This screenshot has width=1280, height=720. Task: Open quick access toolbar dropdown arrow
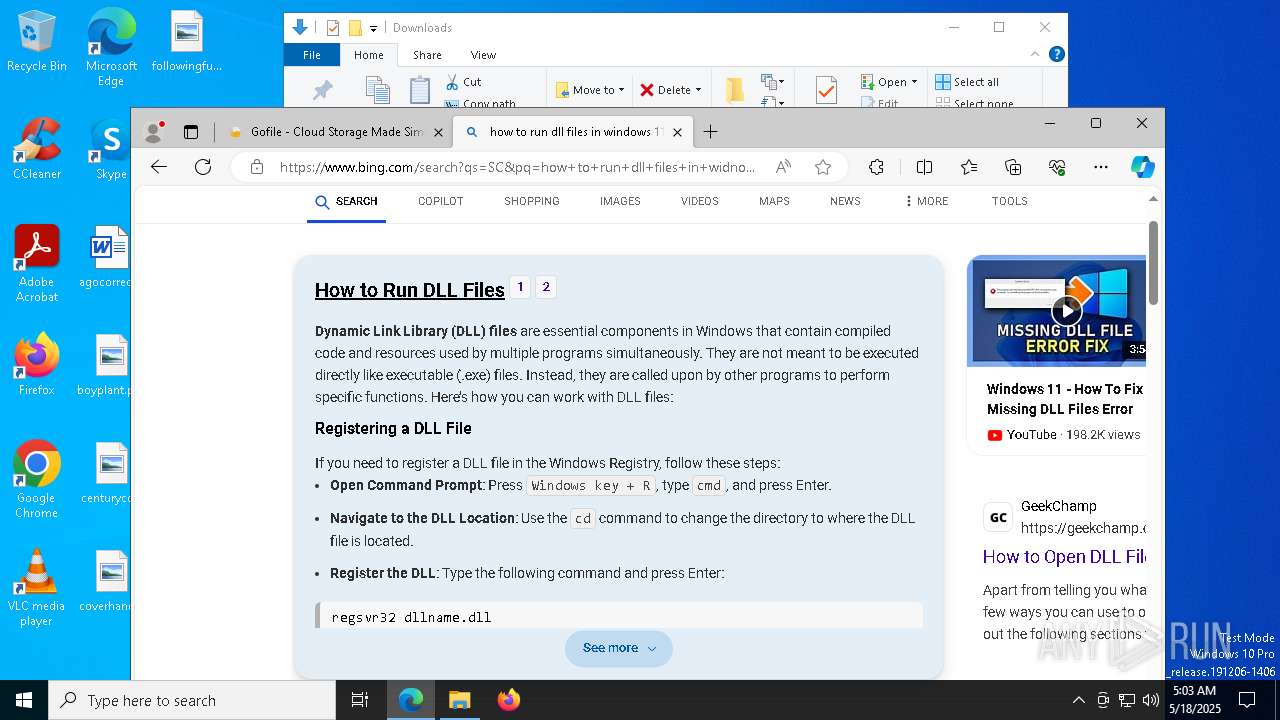click(x=374, y=28)
